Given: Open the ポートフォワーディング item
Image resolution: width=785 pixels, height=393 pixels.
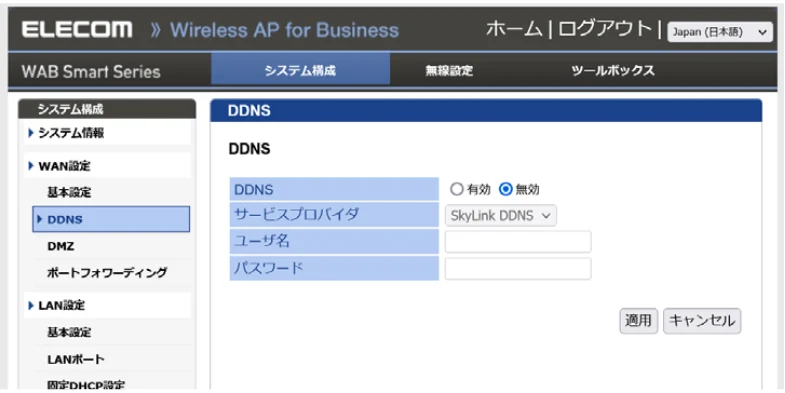Looking at the screenshot, I should pyautogui.click(x=107, y=273).
